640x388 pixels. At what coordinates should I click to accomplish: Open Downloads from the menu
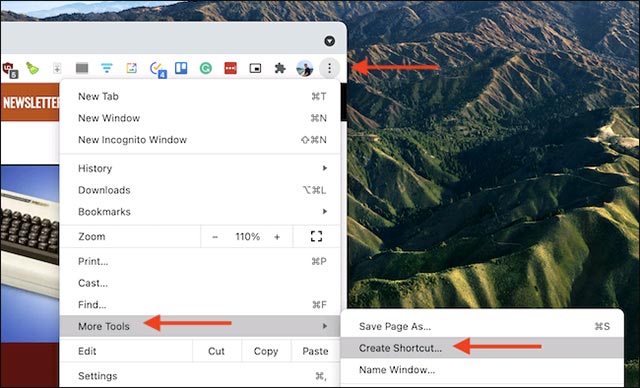[x=200, y=190]
